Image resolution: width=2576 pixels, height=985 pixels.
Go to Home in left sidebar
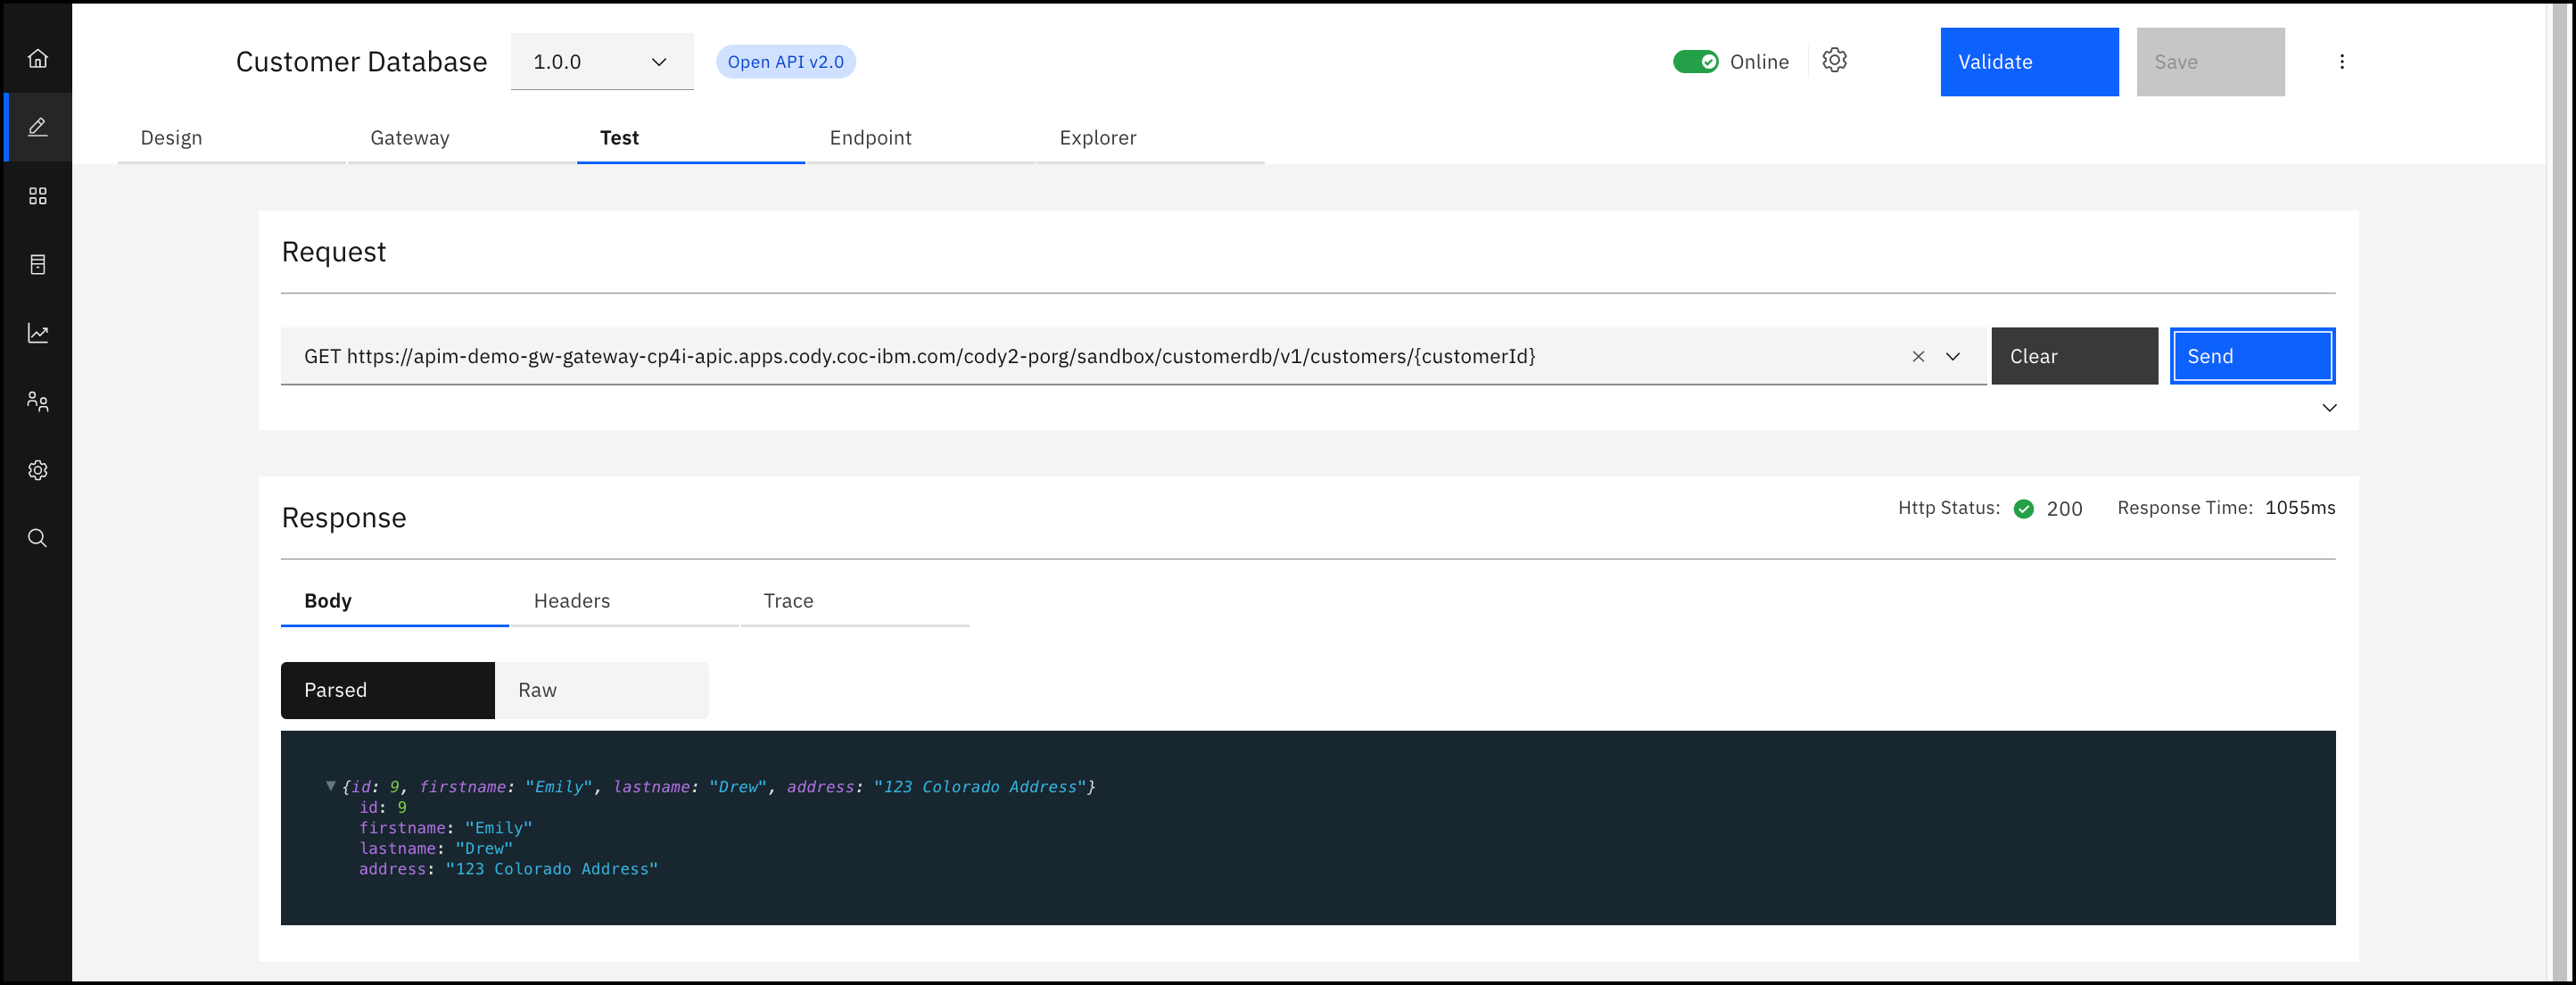38,58
